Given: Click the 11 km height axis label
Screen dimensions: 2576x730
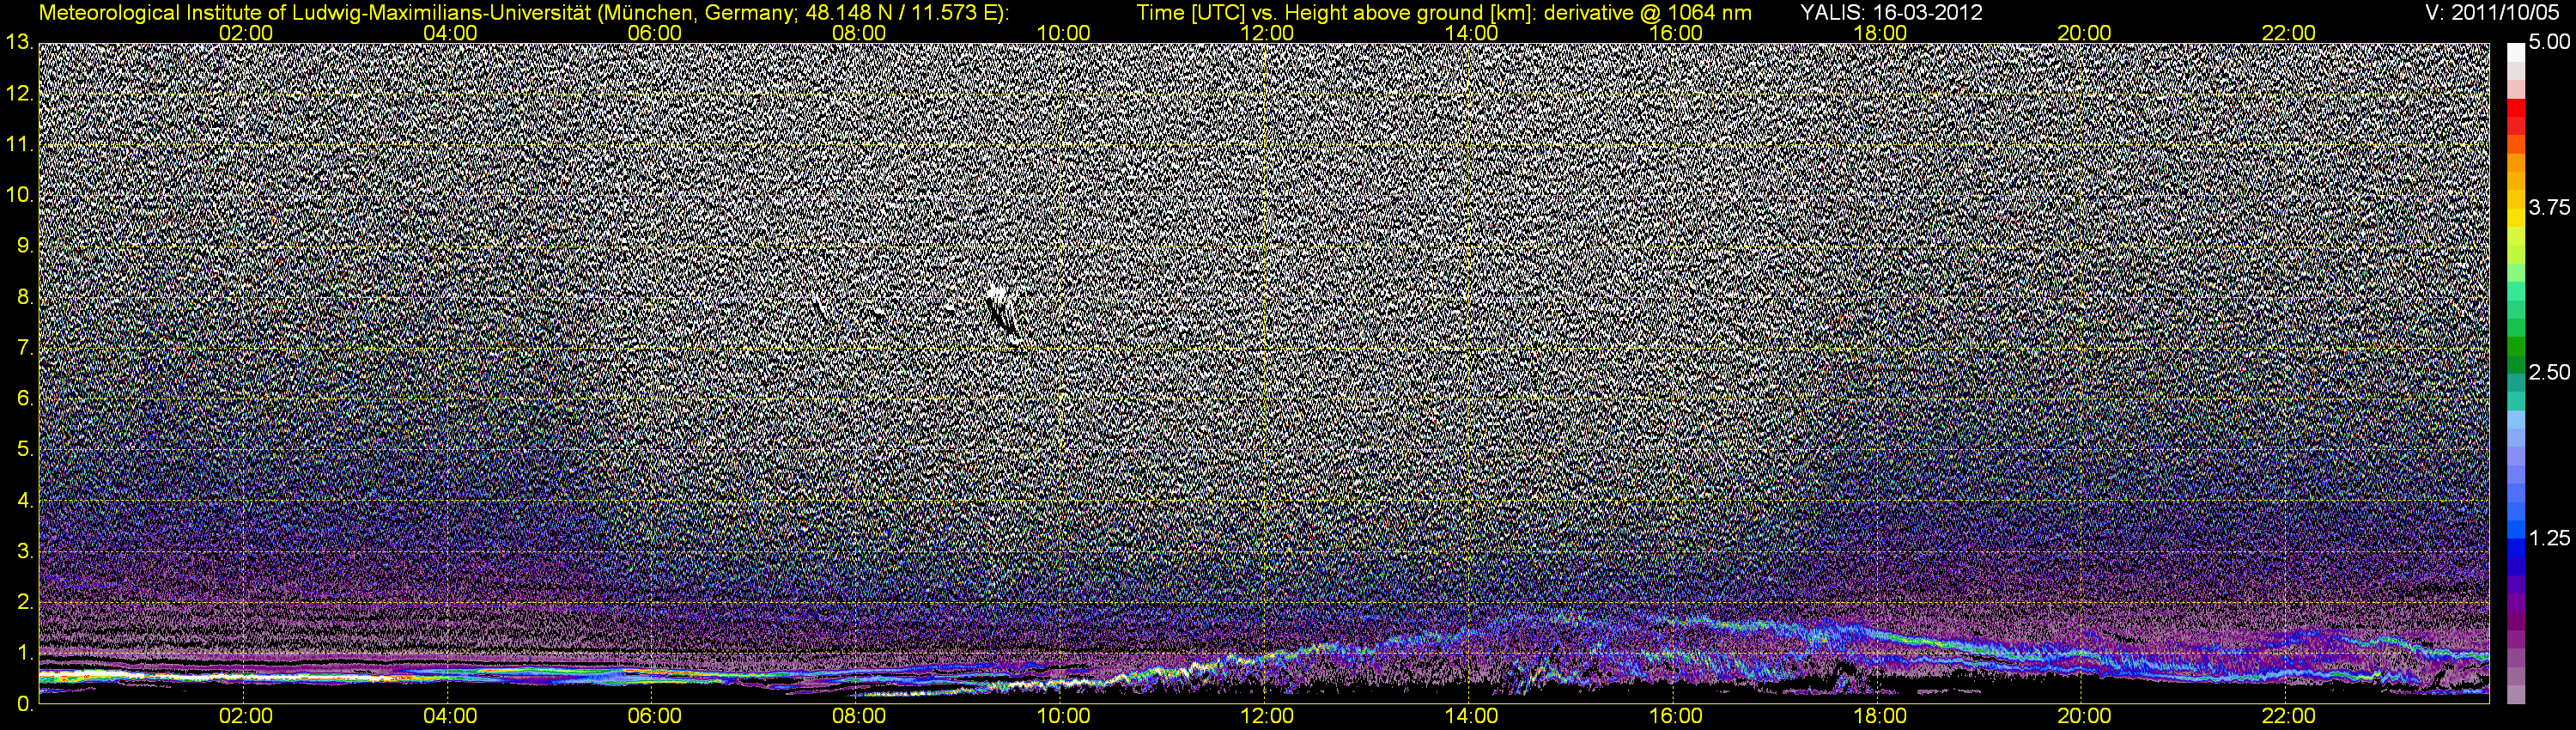Looking at the screenshot, I should tap(18, 144).
